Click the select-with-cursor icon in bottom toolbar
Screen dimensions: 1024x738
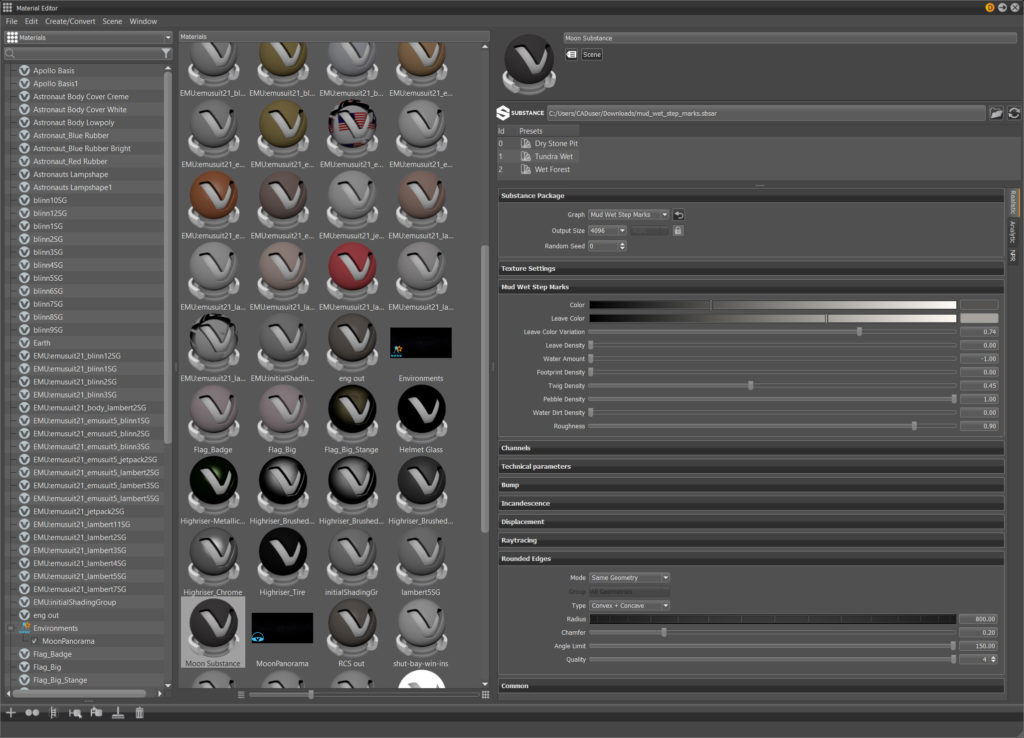click(x=75, y=713)
